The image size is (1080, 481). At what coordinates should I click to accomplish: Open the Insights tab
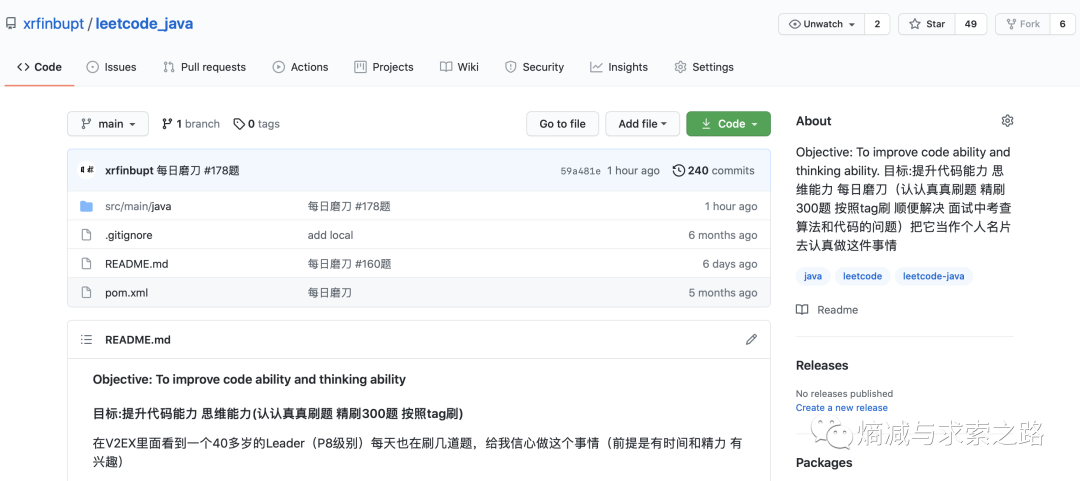click(x=619, y=67)
